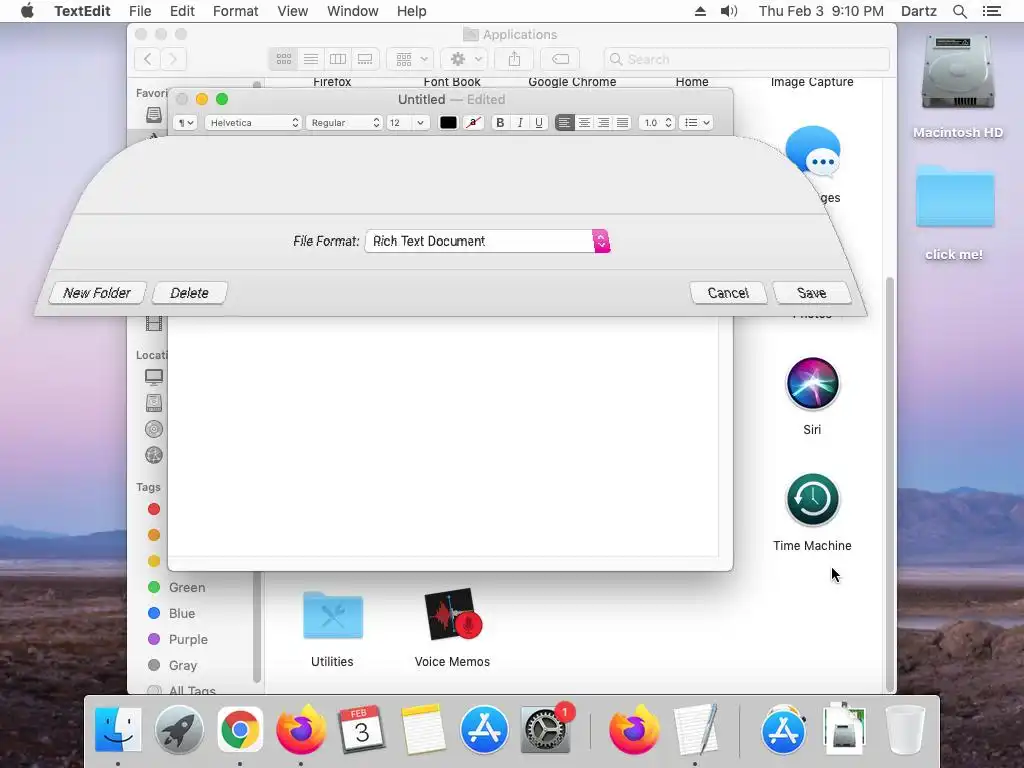Open the View menu
The height and width of the screenshot is (768, 1024).
(293, 11)
